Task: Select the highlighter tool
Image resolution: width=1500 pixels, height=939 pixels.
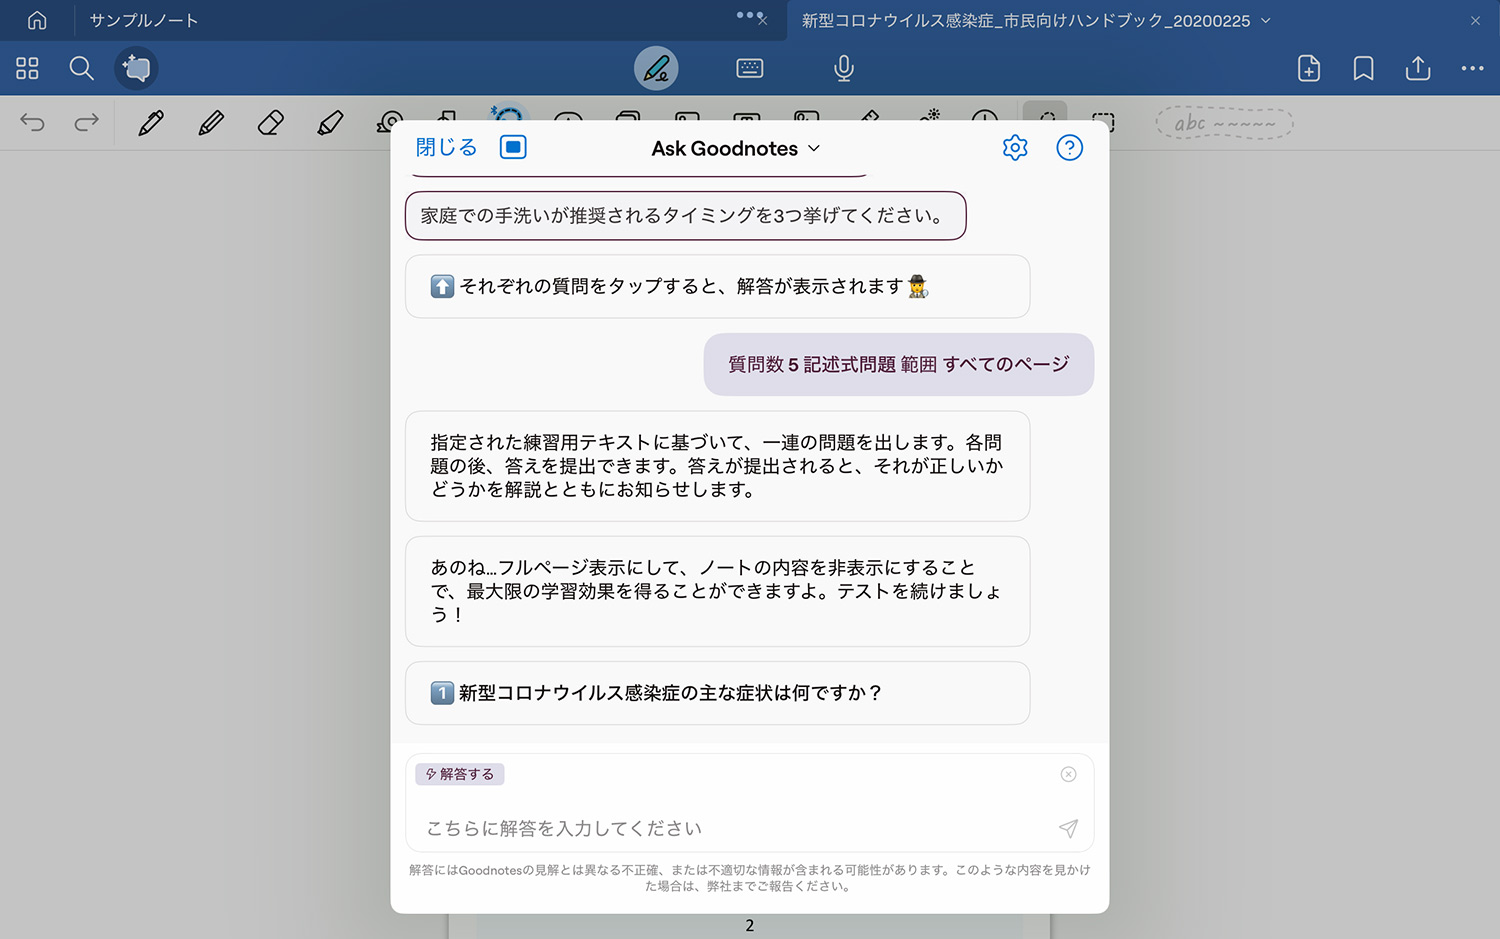Action: click(330, 123)
